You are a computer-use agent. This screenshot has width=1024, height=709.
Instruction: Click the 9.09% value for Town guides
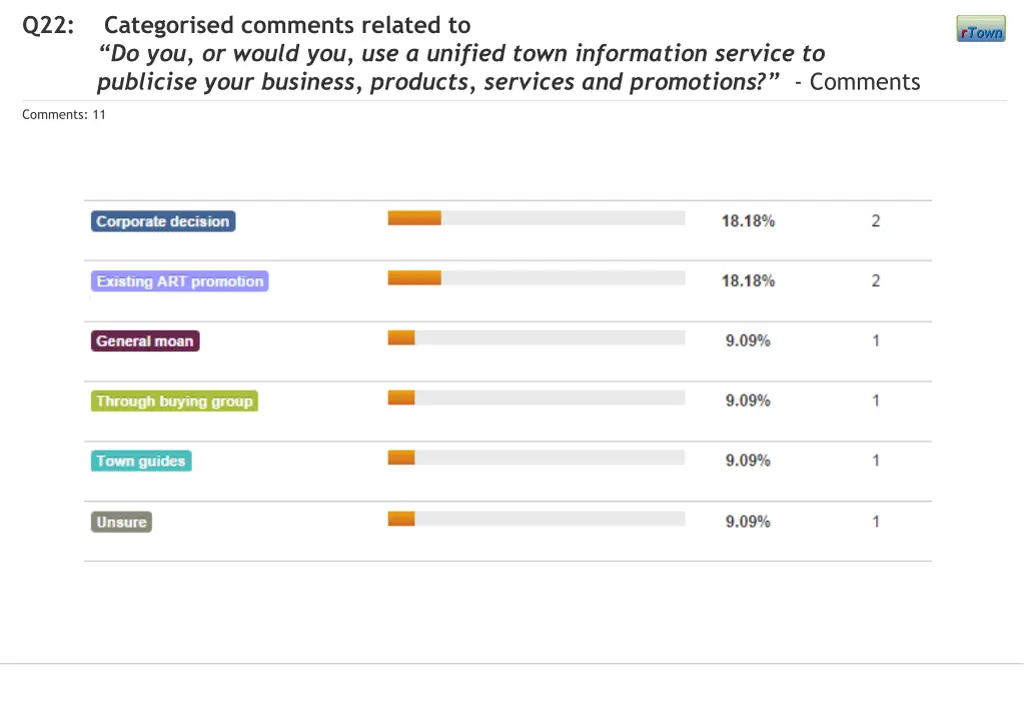point(748,461)
